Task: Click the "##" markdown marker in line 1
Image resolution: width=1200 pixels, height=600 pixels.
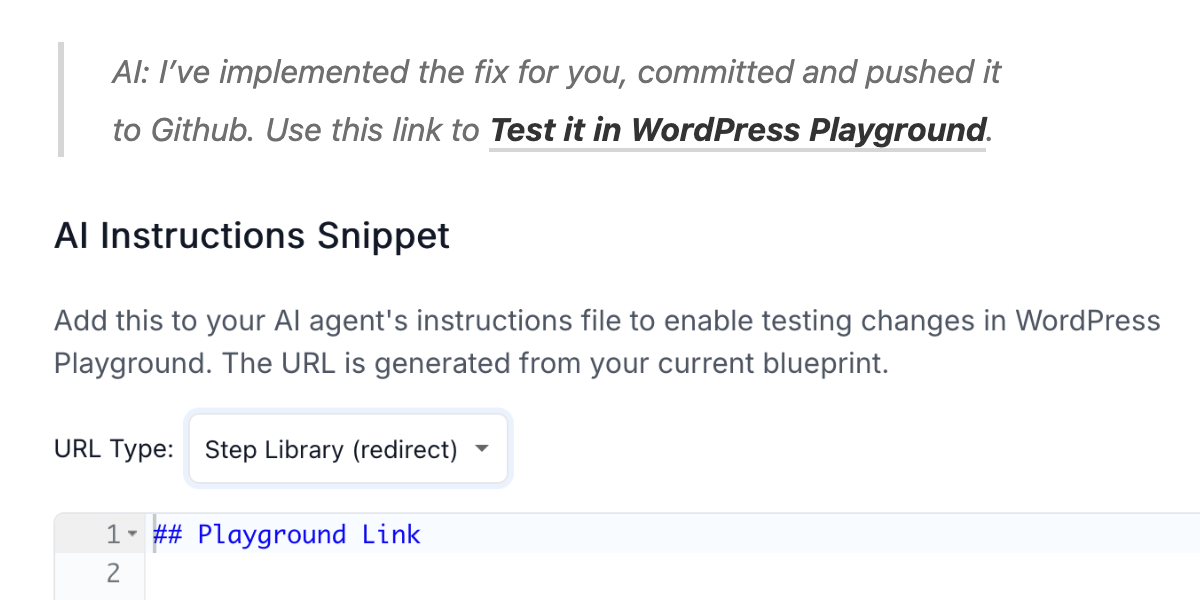Action: click(x=167, y=535)
